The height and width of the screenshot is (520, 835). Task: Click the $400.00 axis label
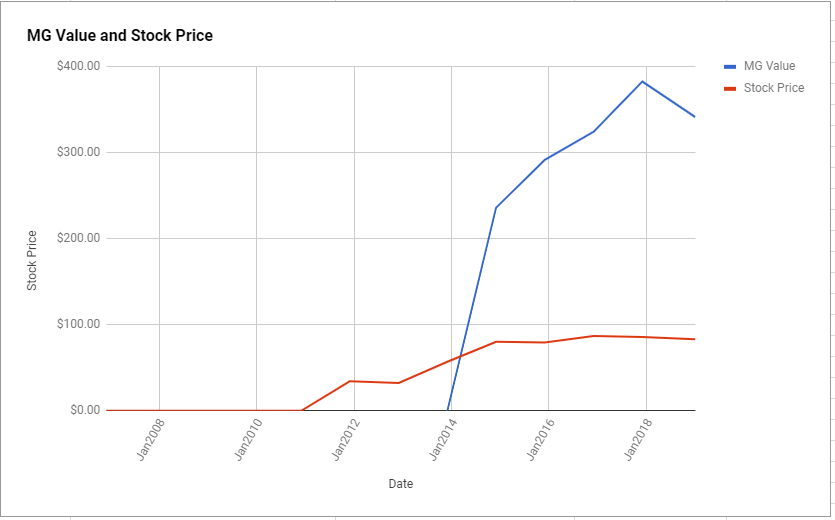(x=79, y=66)
